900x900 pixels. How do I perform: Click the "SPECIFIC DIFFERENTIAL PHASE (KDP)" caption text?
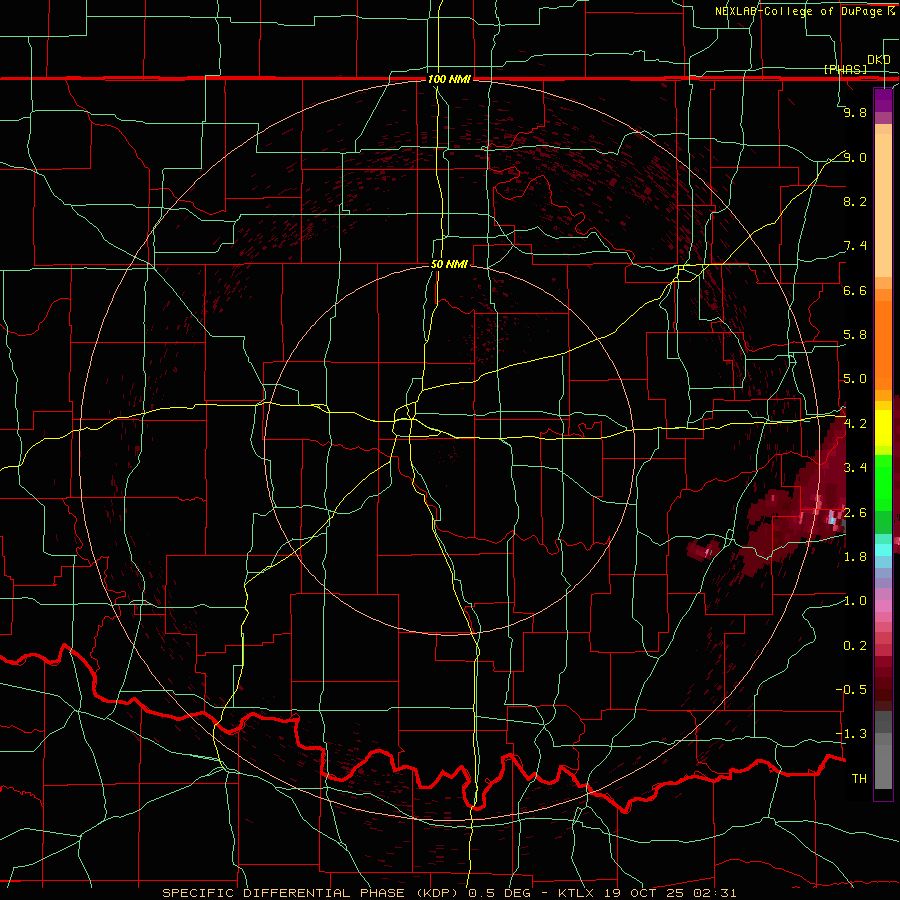[x=308, y=893]
